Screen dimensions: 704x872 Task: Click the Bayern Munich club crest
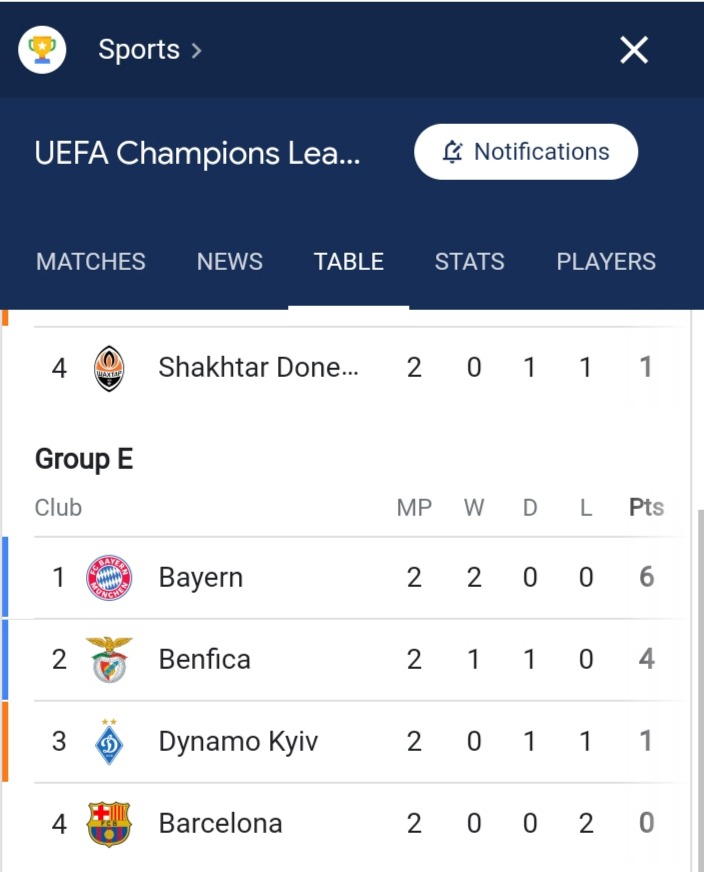click(x=109, y=577)
